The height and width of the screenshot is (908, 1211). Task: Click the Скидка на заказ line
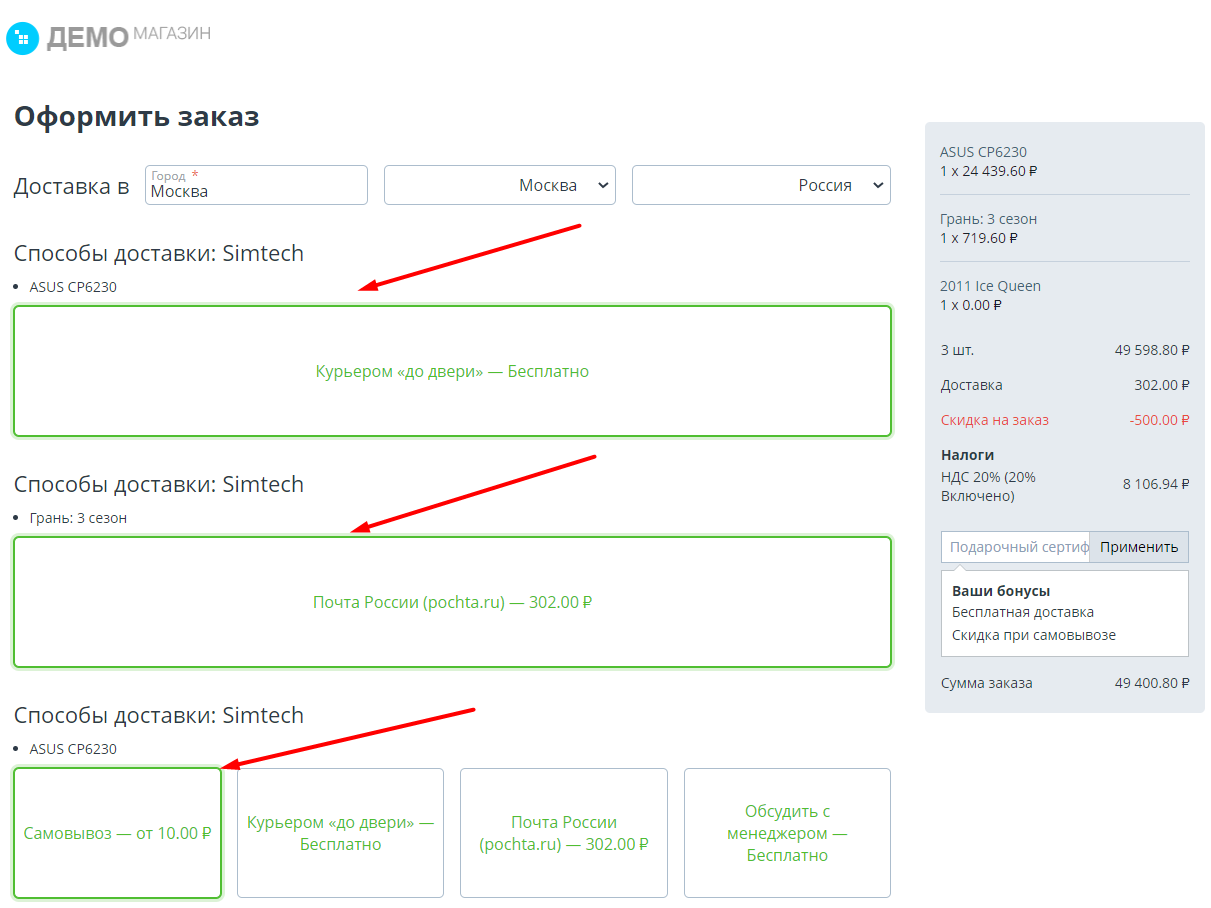point(1065,420)
